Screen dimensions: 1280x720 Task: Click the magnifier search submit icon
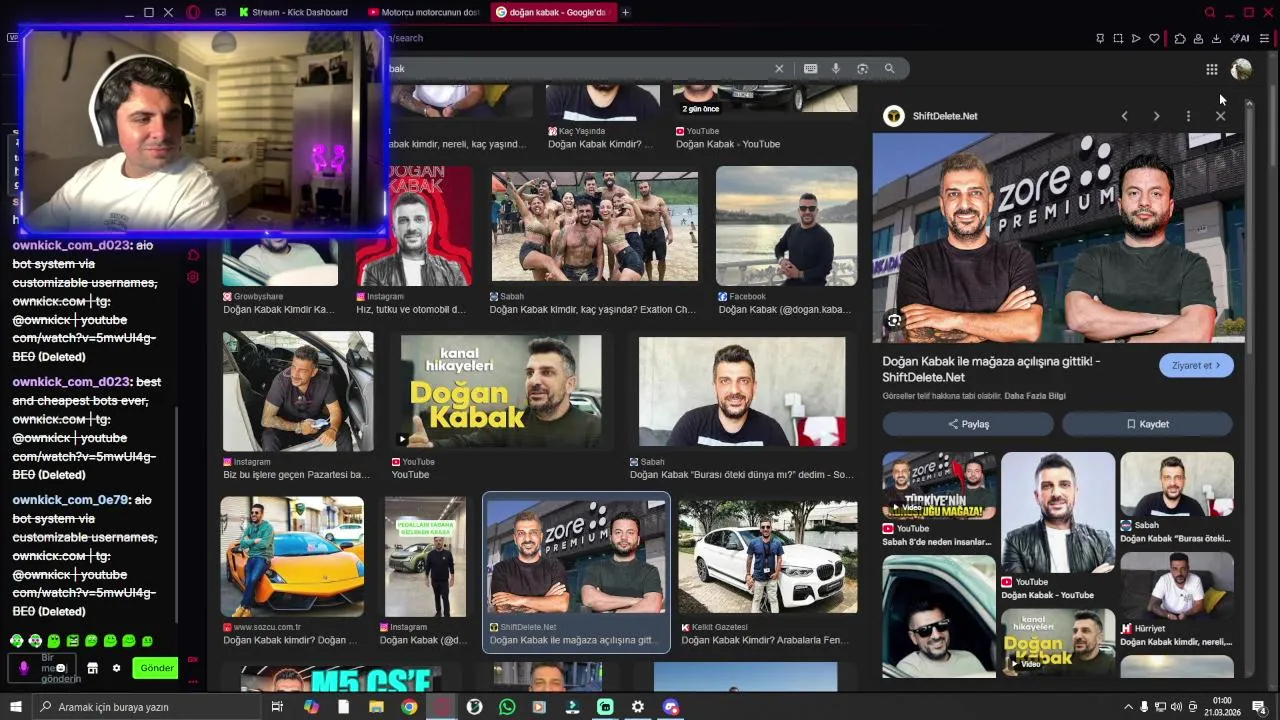pos(889,69)
